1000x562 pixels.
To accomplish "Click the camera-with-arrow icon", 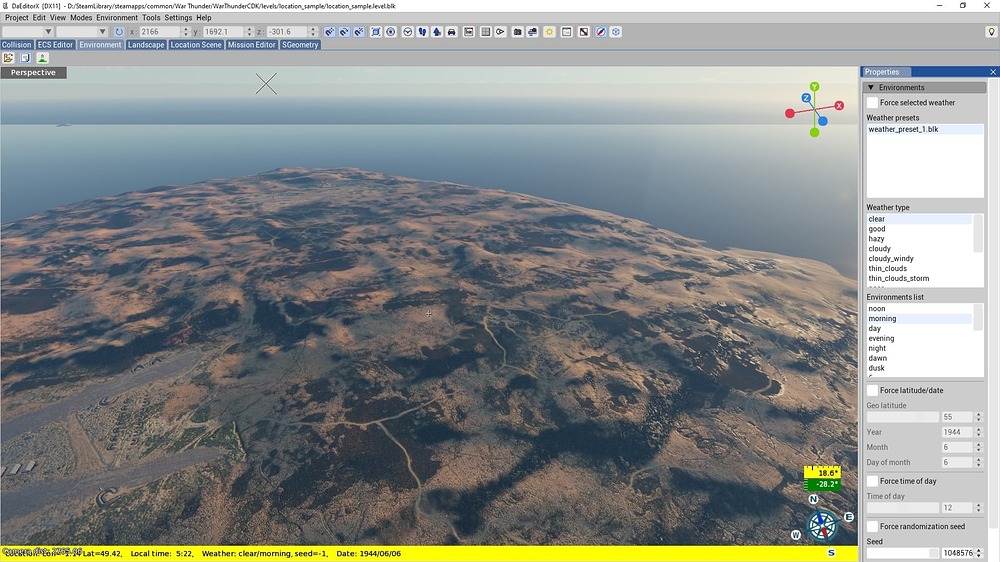I will coord(500,31).
